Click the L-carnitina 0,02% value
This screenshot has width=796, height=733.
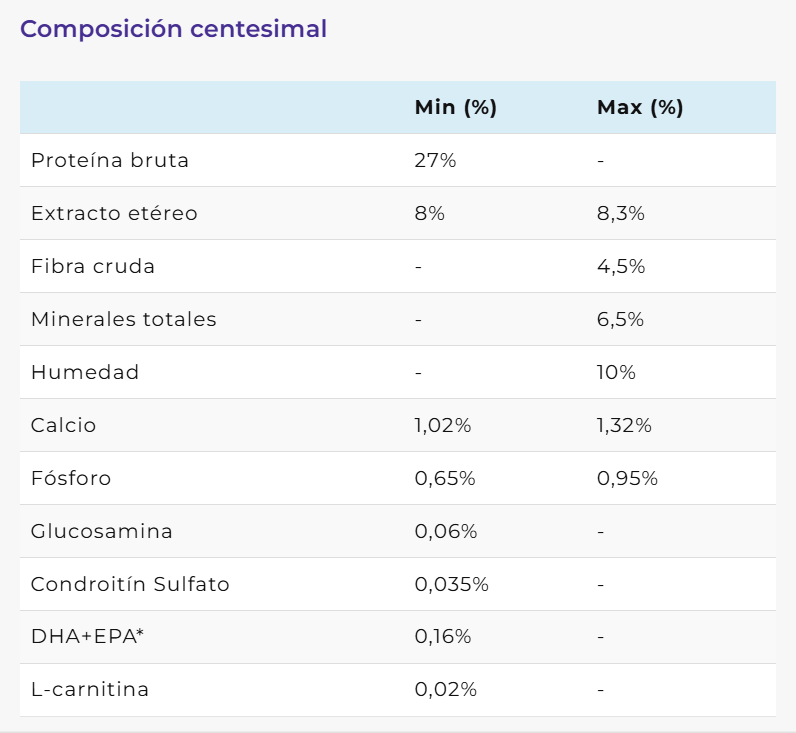click(445, 690)
